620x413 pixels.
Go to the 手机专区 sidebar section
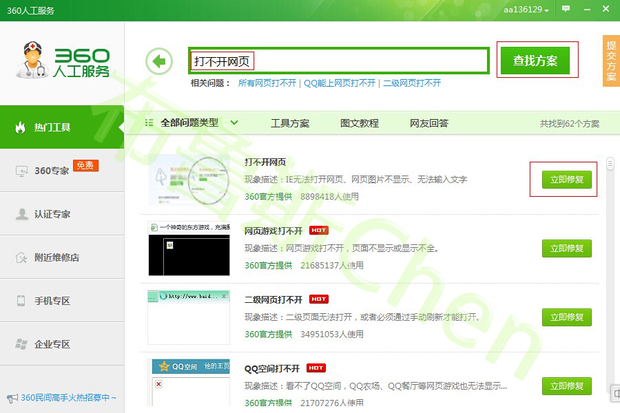click(x=62, y=301)
